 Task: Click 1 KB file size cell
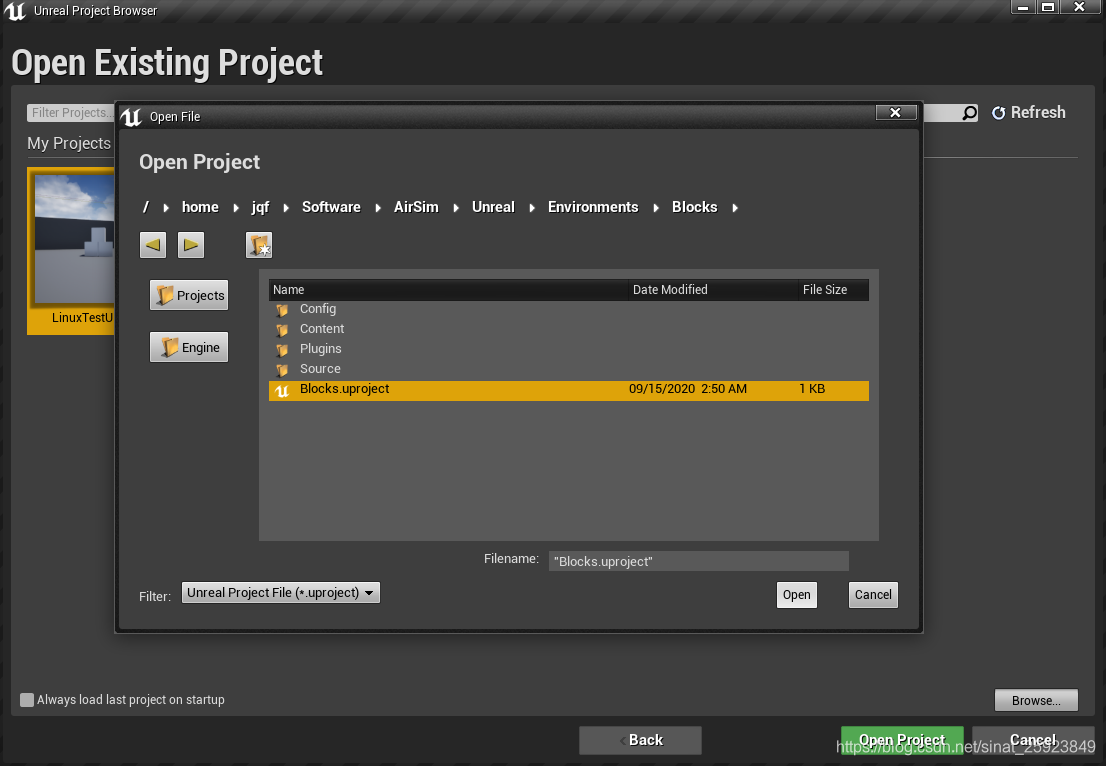point(812,389)
